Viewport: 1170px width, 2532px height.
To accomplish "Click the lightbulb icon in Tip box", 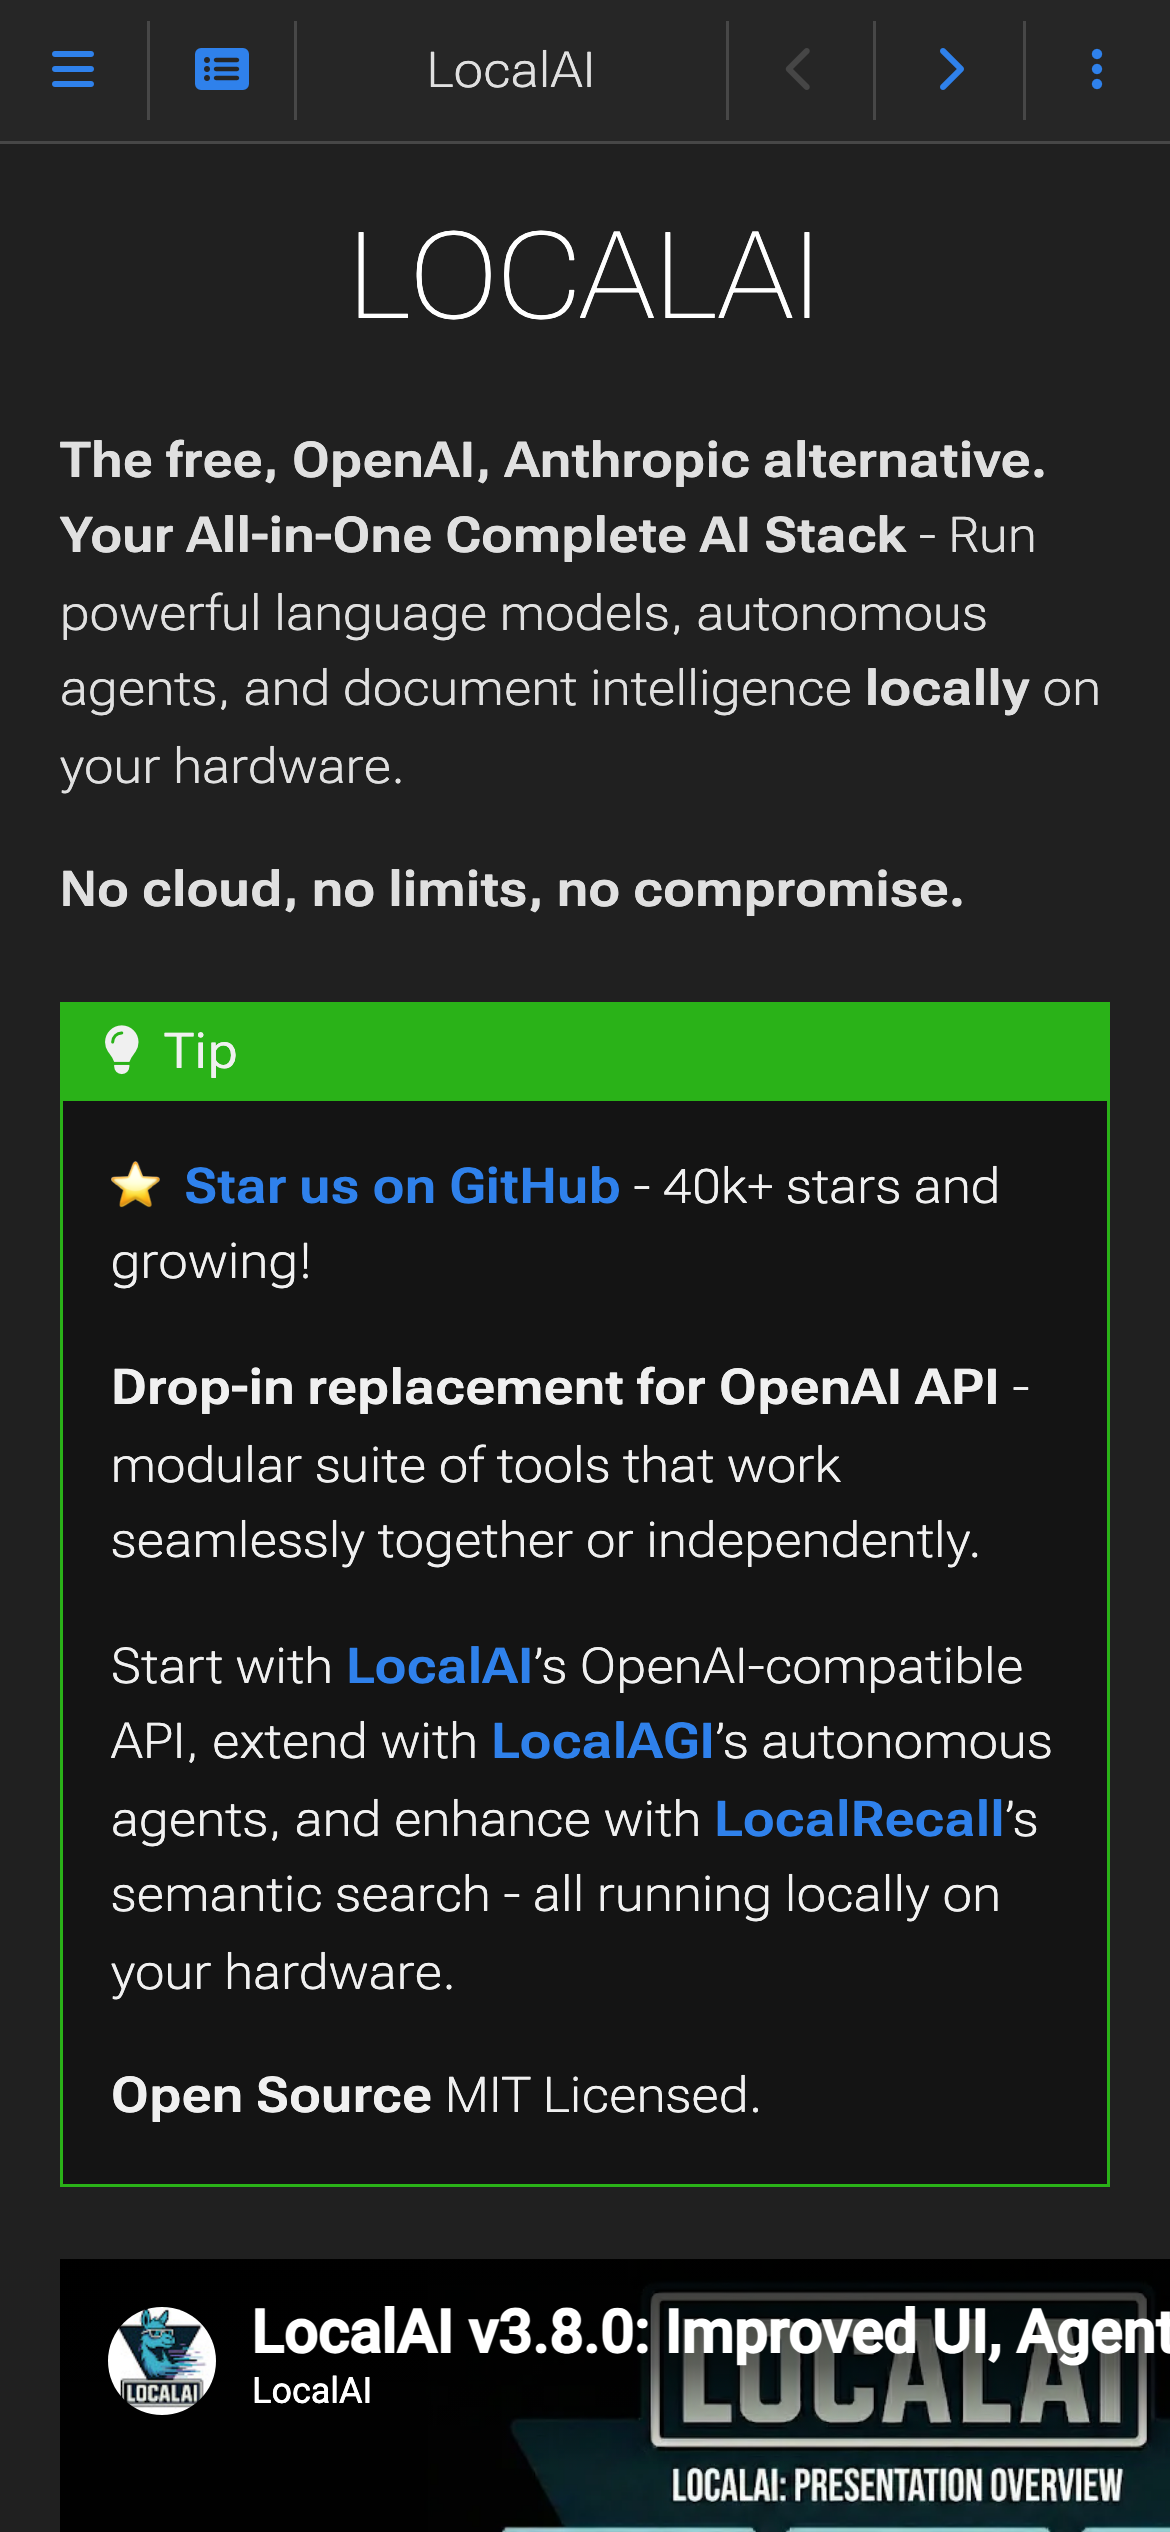I will [122, 1050].
